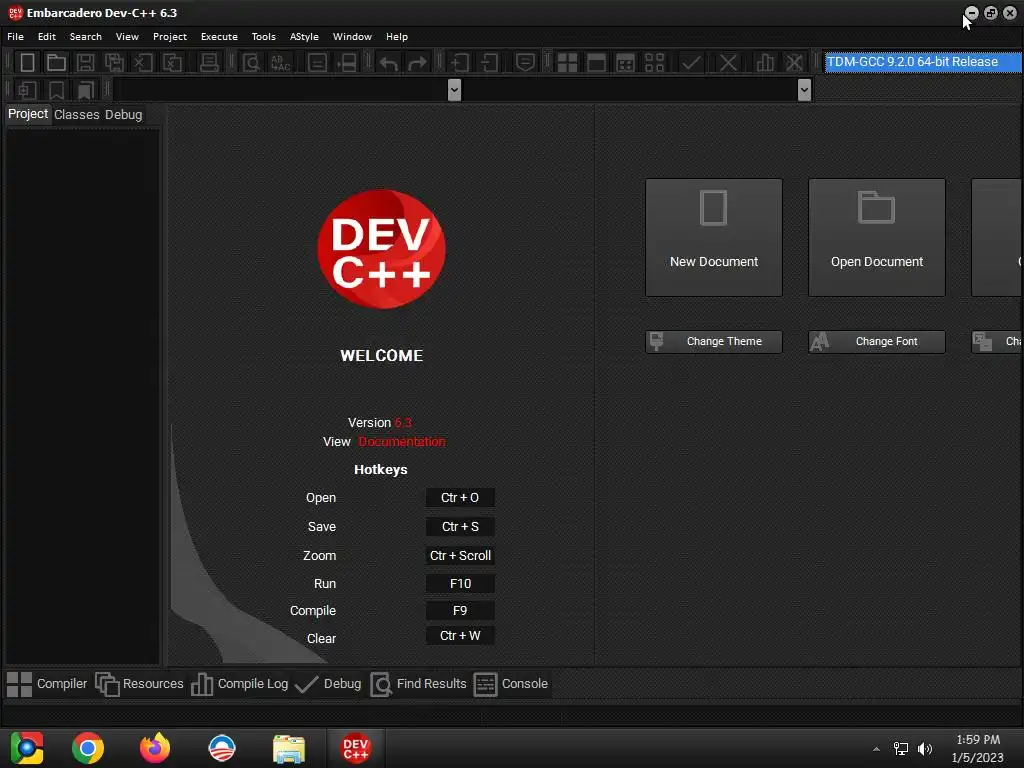Click the Profile Analysis chart toolbar icon
Viewport: 1024px width, 768px height.
[x=765, y=63]
